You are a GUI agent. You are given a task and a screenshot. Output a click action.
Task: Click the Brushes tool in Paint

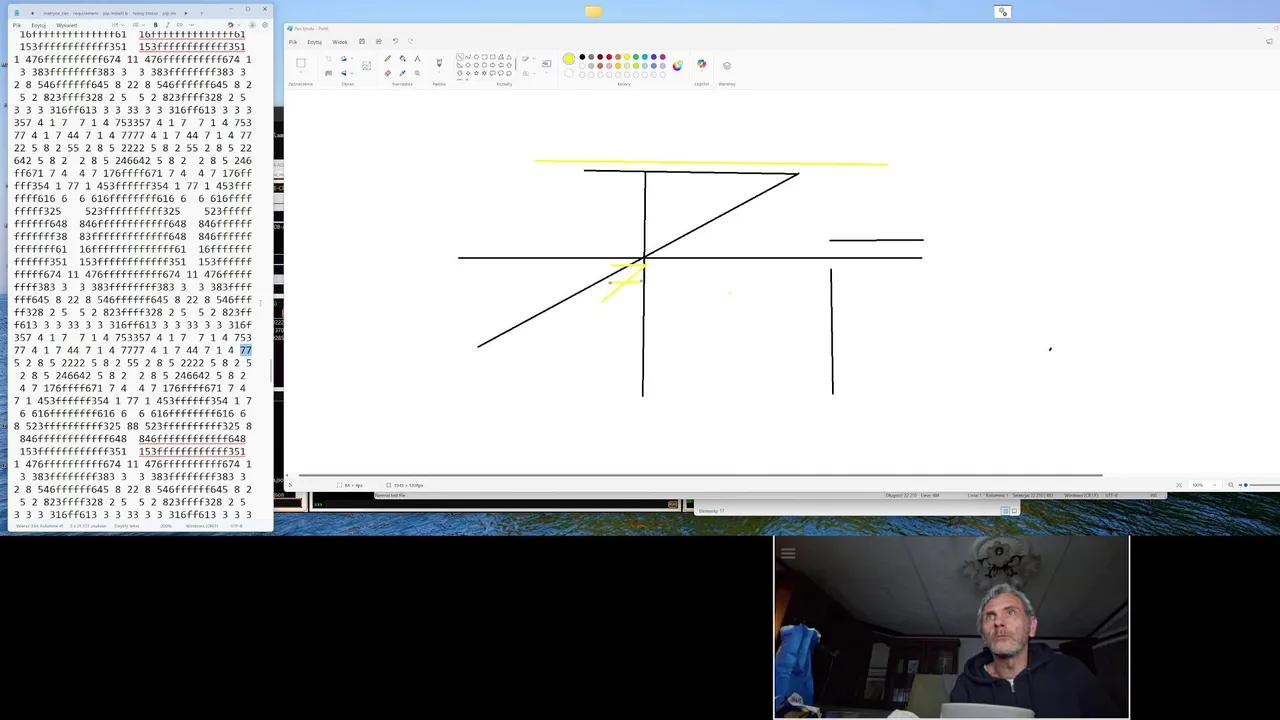pos(439,62)
